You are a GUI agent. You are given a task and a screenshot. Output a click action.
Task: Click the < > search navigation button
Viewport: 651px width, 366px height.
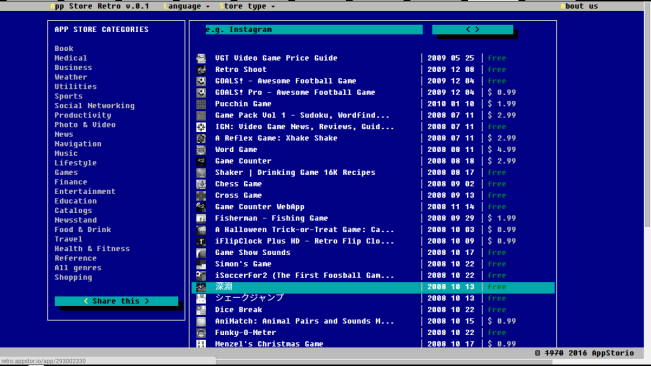pos(472,29)
